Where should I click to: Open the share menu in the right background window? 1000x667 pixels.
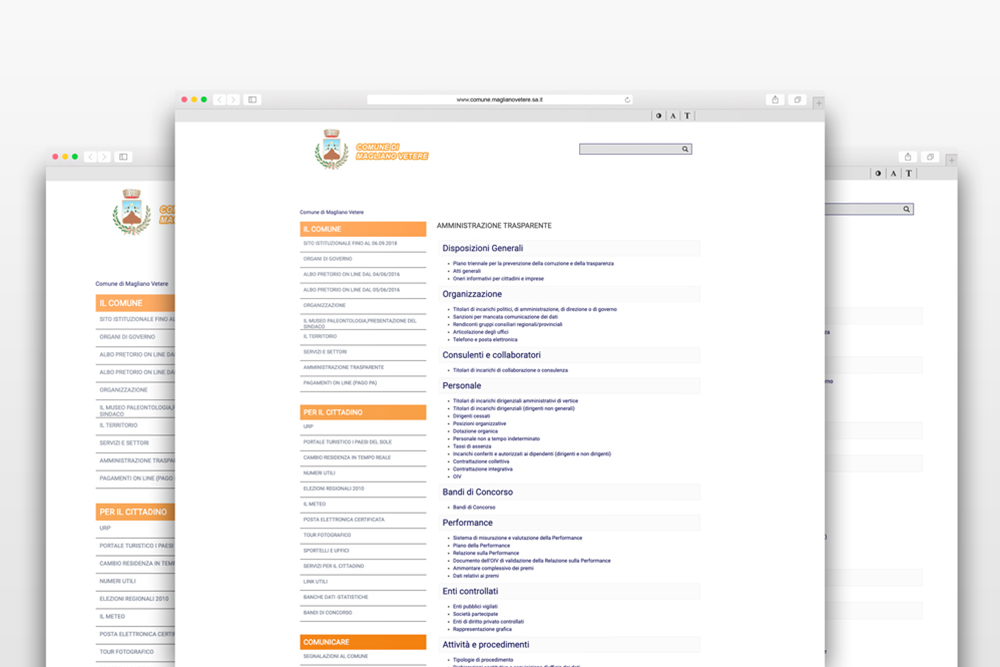908,157
